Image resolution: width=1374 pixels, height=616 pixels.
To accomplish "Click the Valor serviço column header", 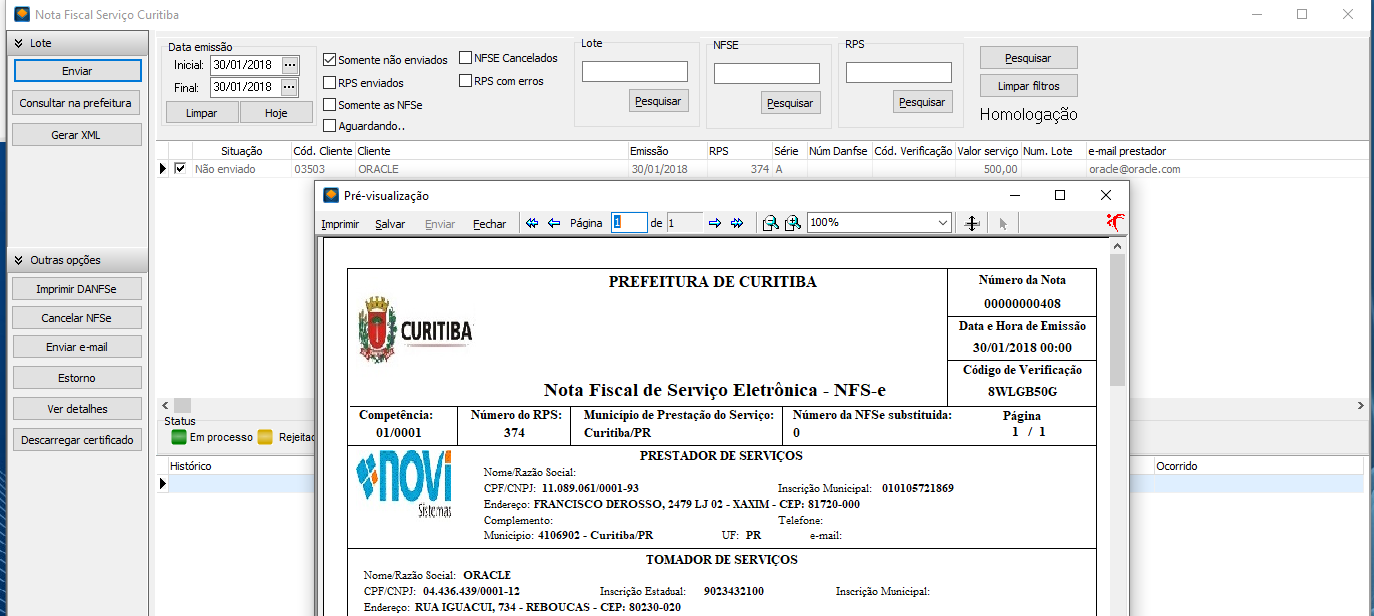I will click(x=987, y=151).
